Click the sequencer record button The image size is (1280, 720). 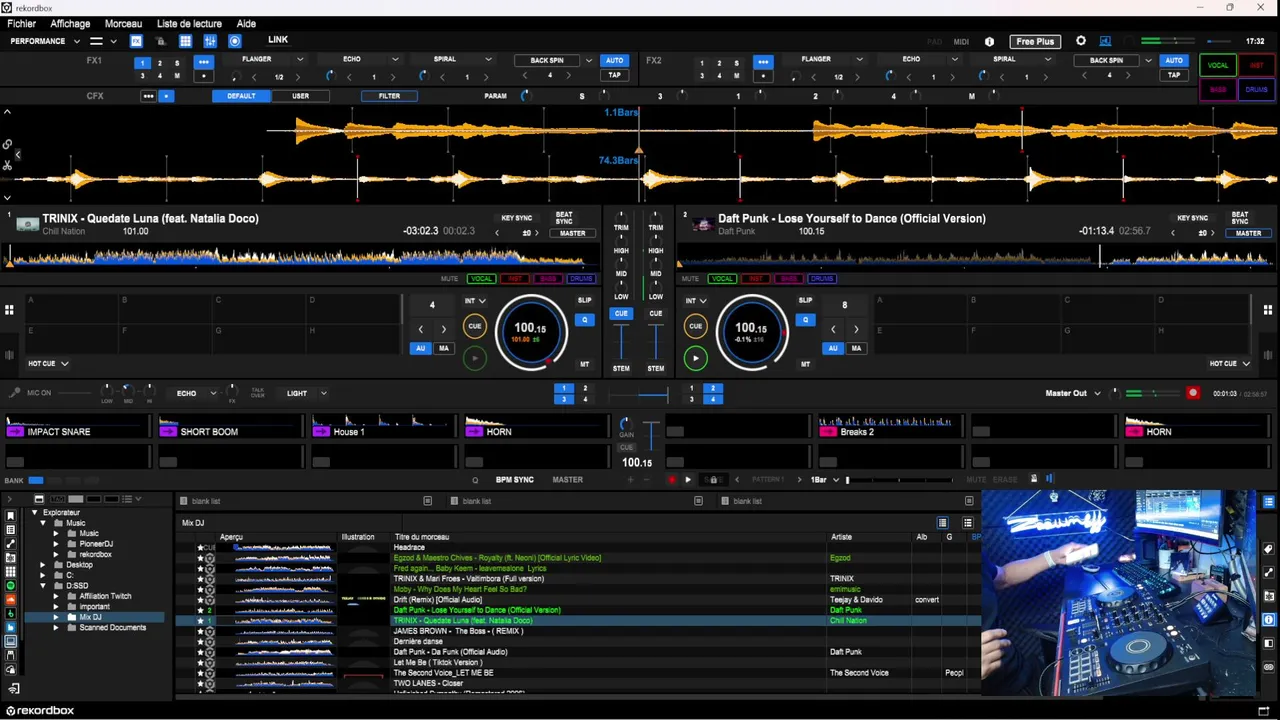coord(671,480)
